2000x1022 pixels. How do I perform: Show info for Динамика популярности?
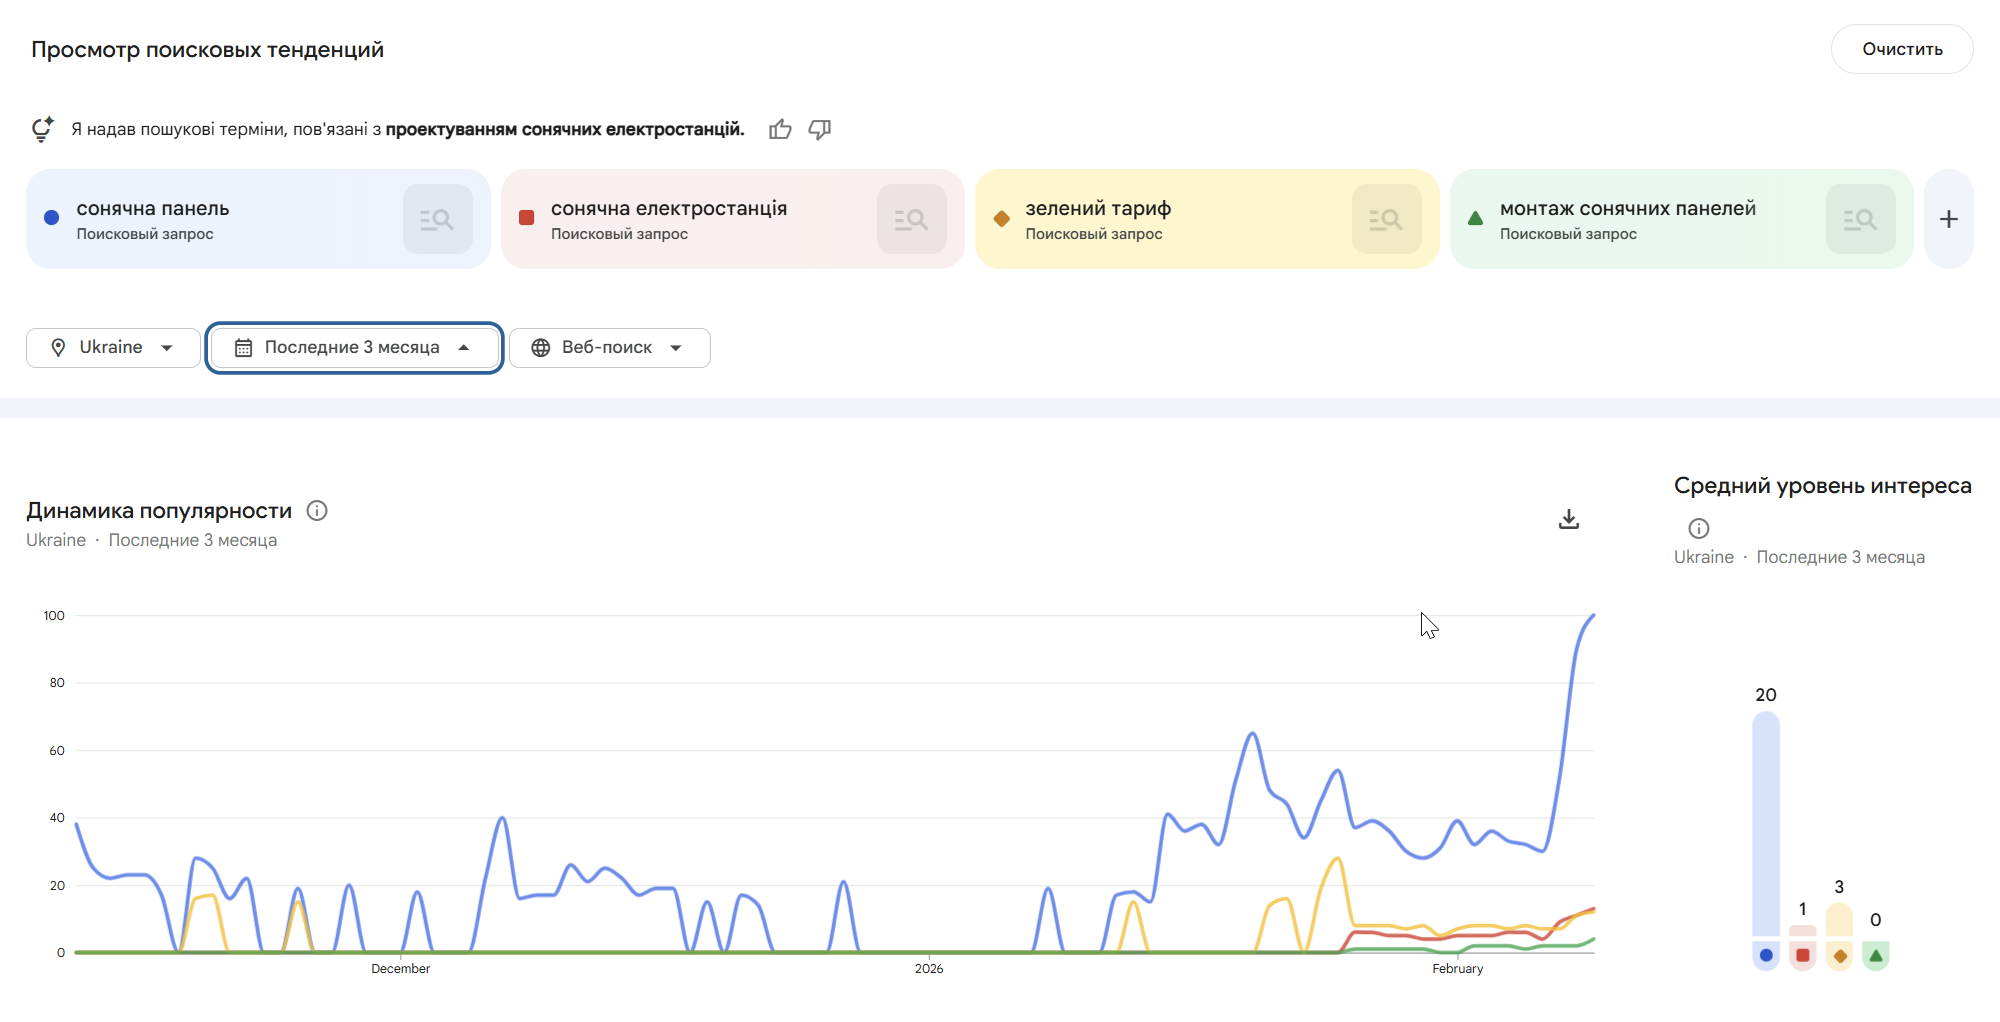pyautogui.click(x=317, y=511)
